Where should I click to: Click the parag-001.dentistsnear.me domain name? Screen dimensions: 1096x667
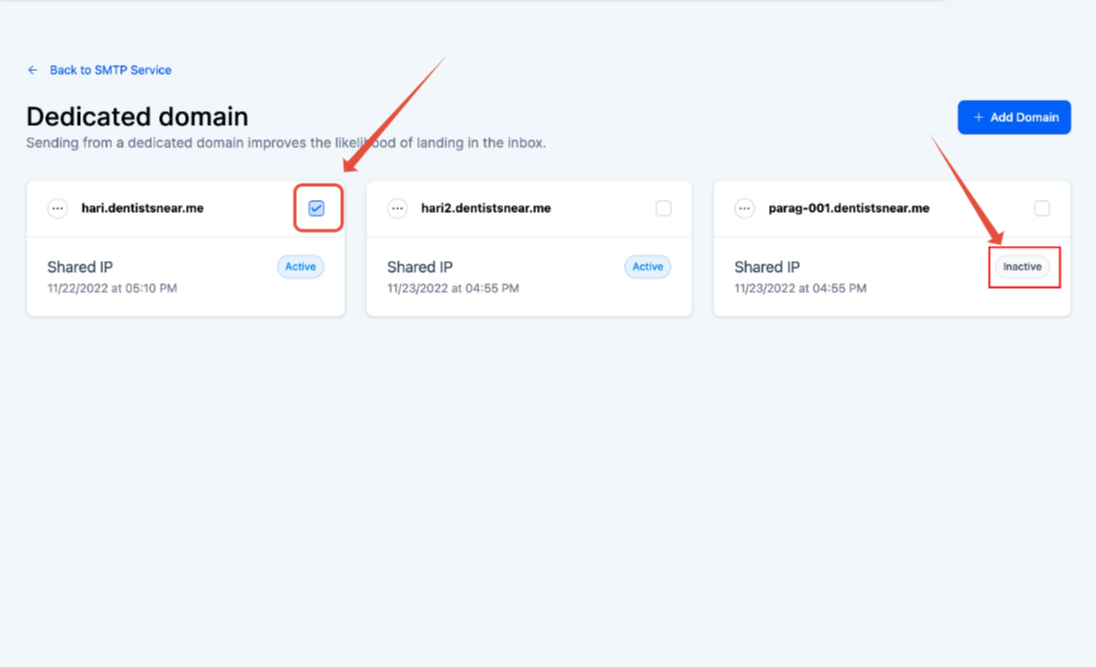(849, 209)
